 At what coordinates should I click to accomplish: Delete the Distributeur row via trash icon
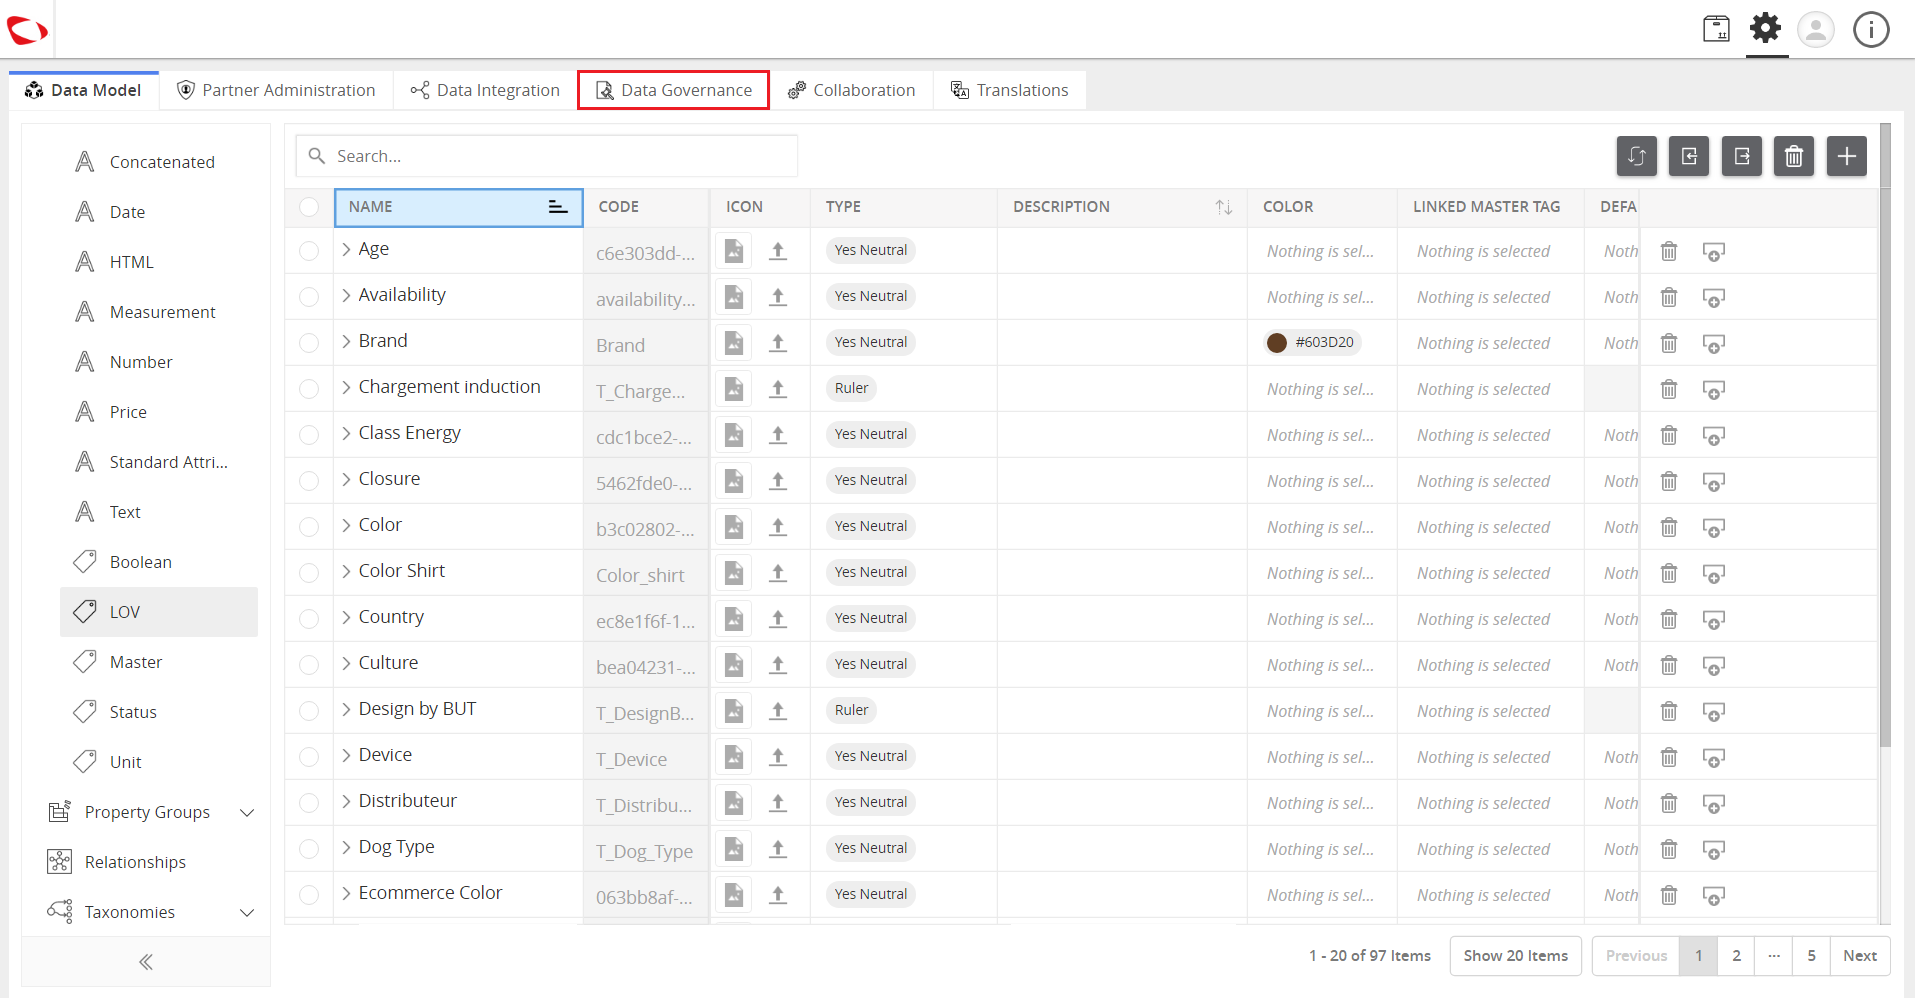tap(1669, 803)
